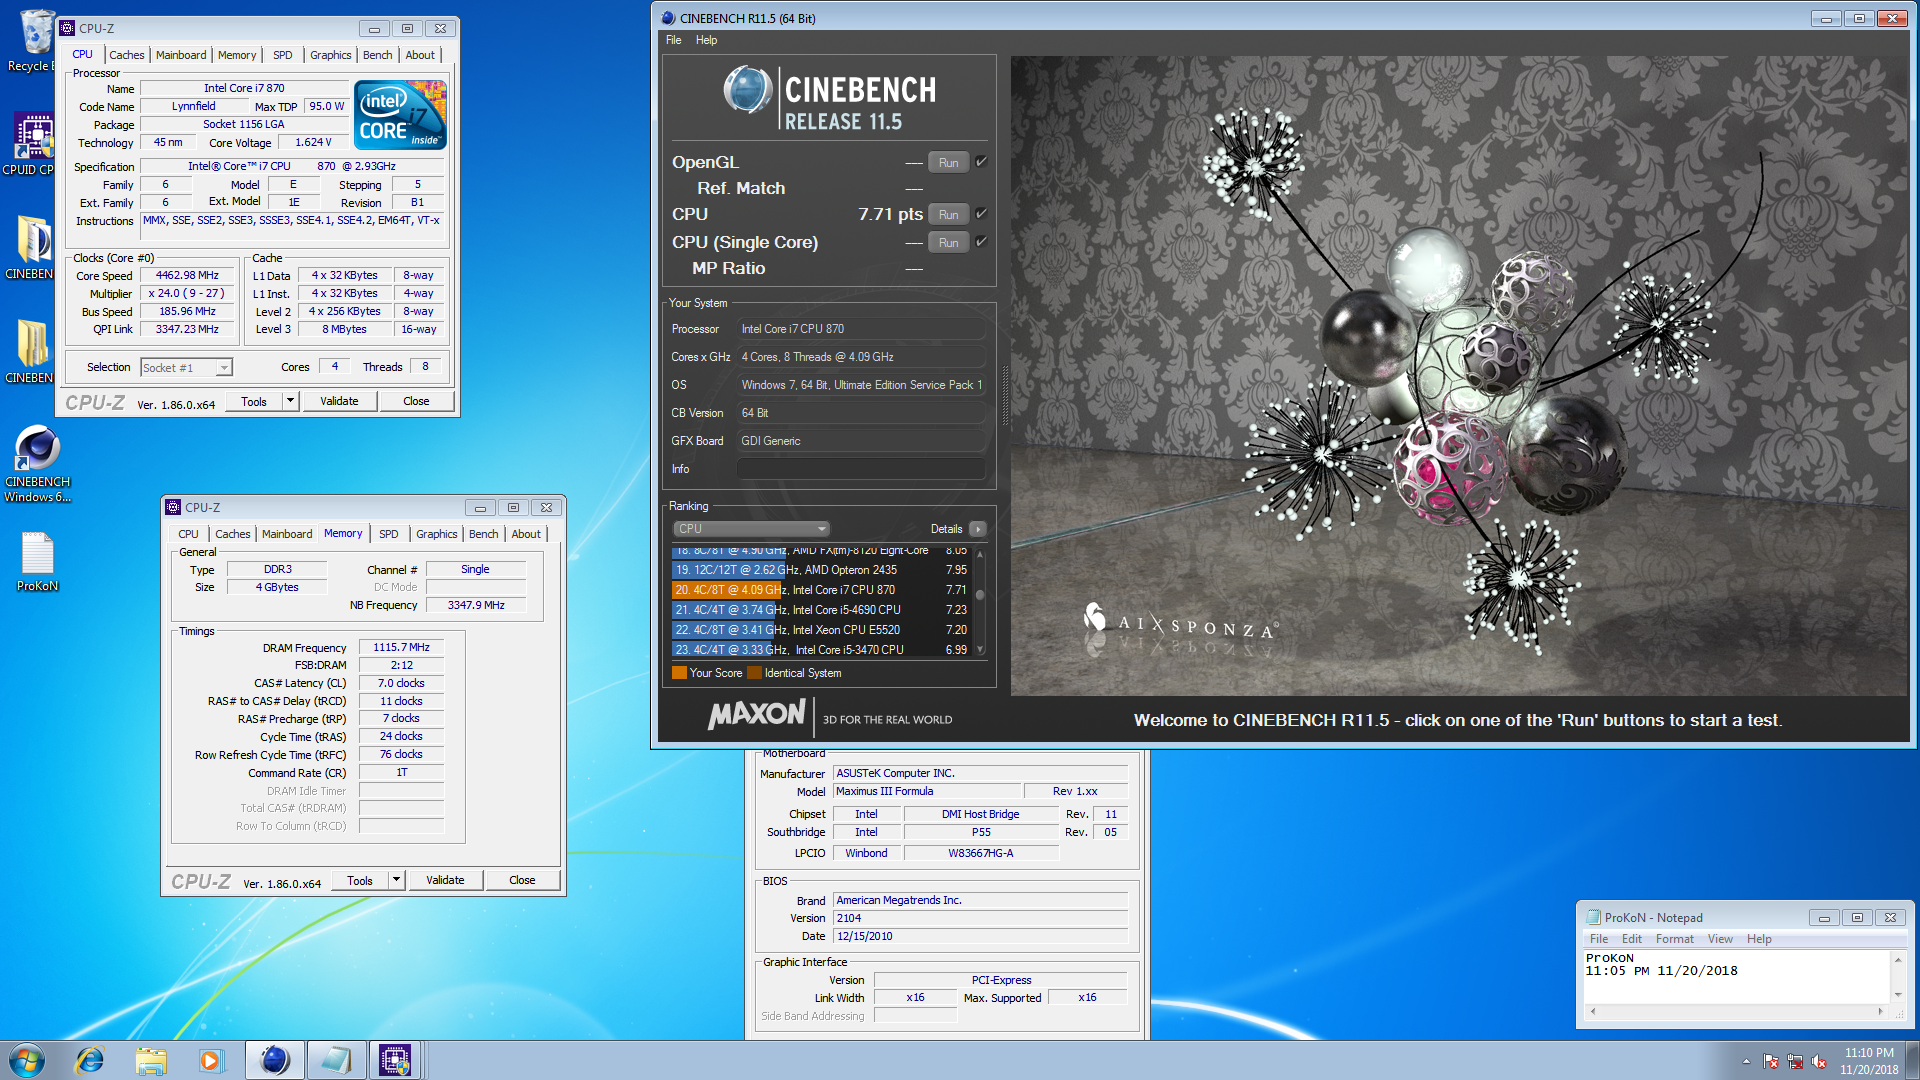
Task: Open Memory window Tools dropdown arrow
Action: point(396,880)
